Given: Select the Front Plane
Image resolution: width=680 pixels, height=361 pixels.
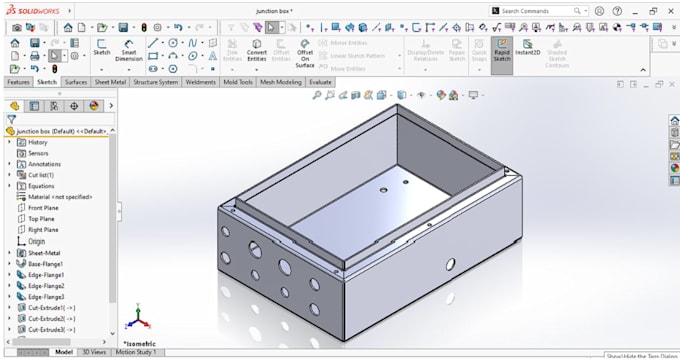Looking at the screenshot, I should [43, 208].
